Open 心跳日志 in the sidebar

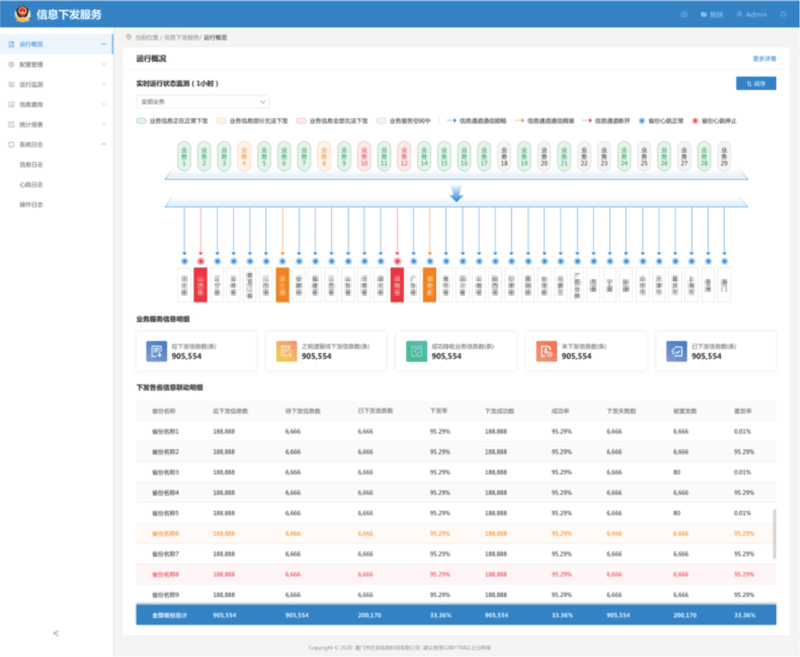pyautogui.click(x=31, y=185)
